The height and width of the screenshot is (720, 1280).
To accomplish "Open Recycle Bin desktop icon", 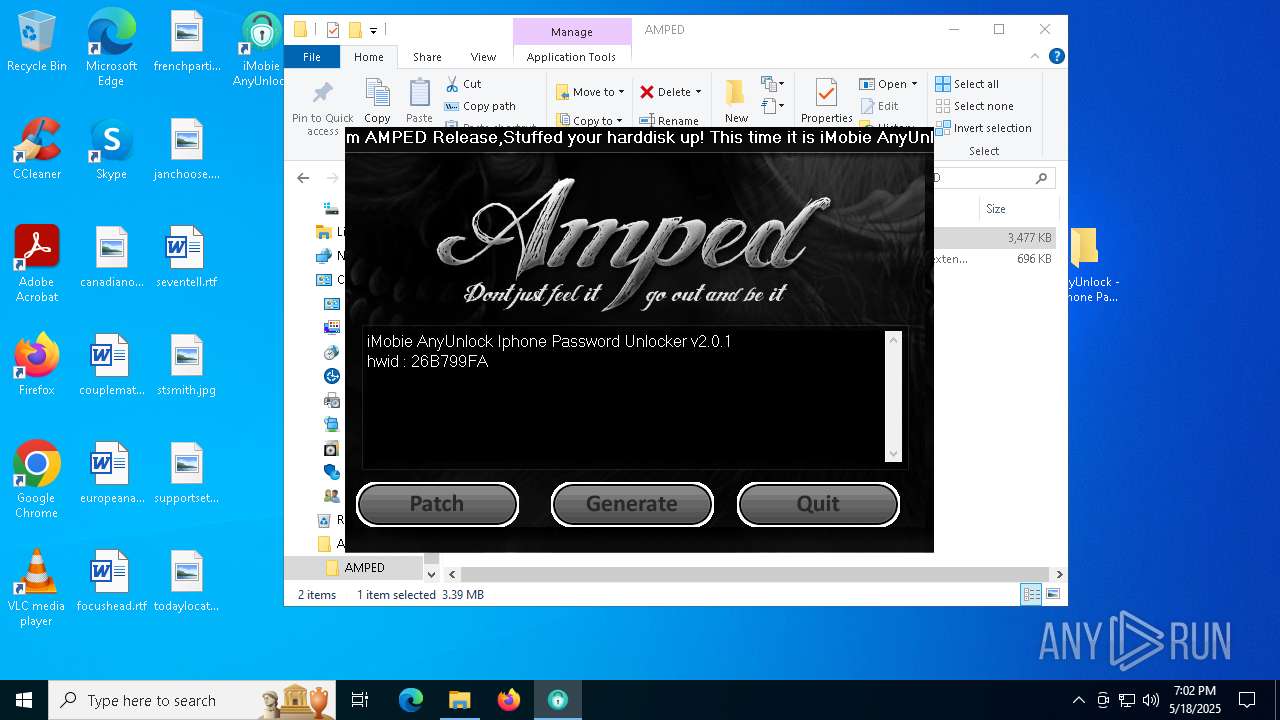I will point(37,42).
